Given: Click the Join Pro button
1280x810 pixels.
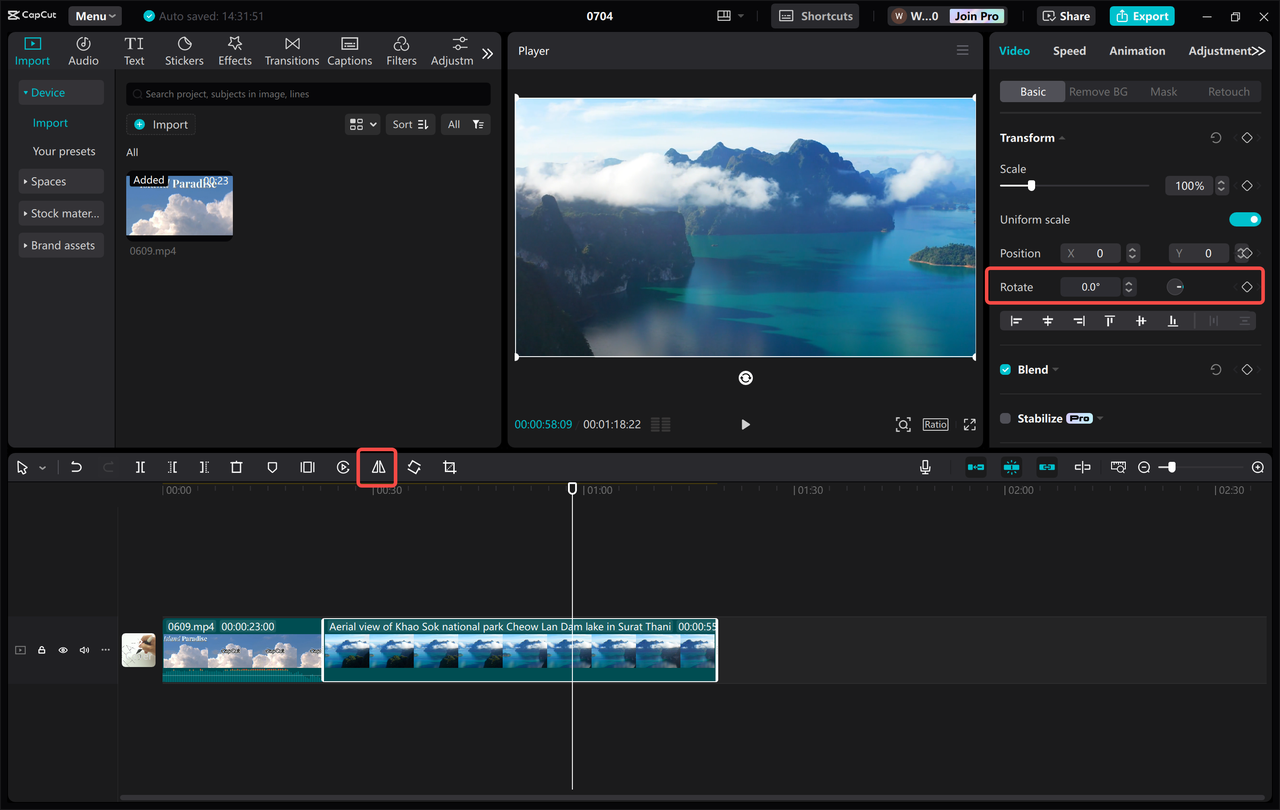Looking at the screenshot, I should coord(975,15).
